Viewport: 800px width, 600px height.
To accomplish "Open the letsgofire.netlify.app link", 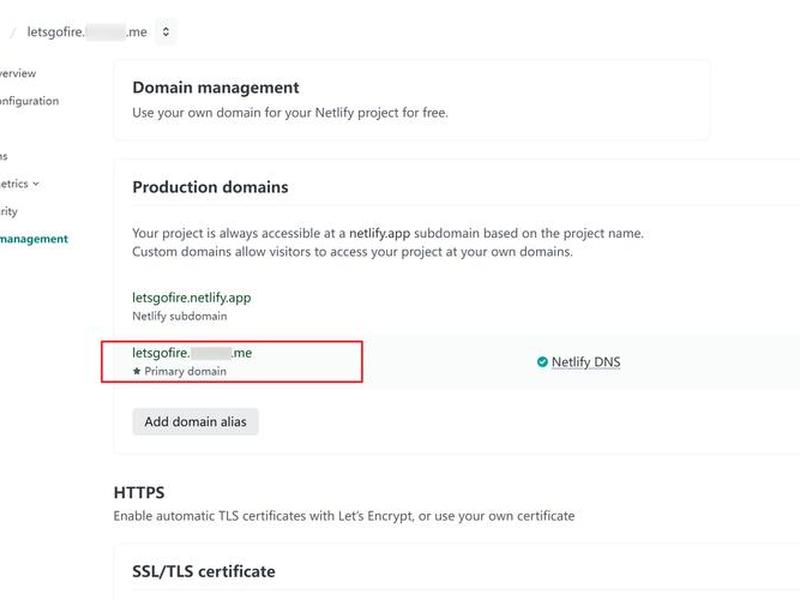I will [191, 297].
